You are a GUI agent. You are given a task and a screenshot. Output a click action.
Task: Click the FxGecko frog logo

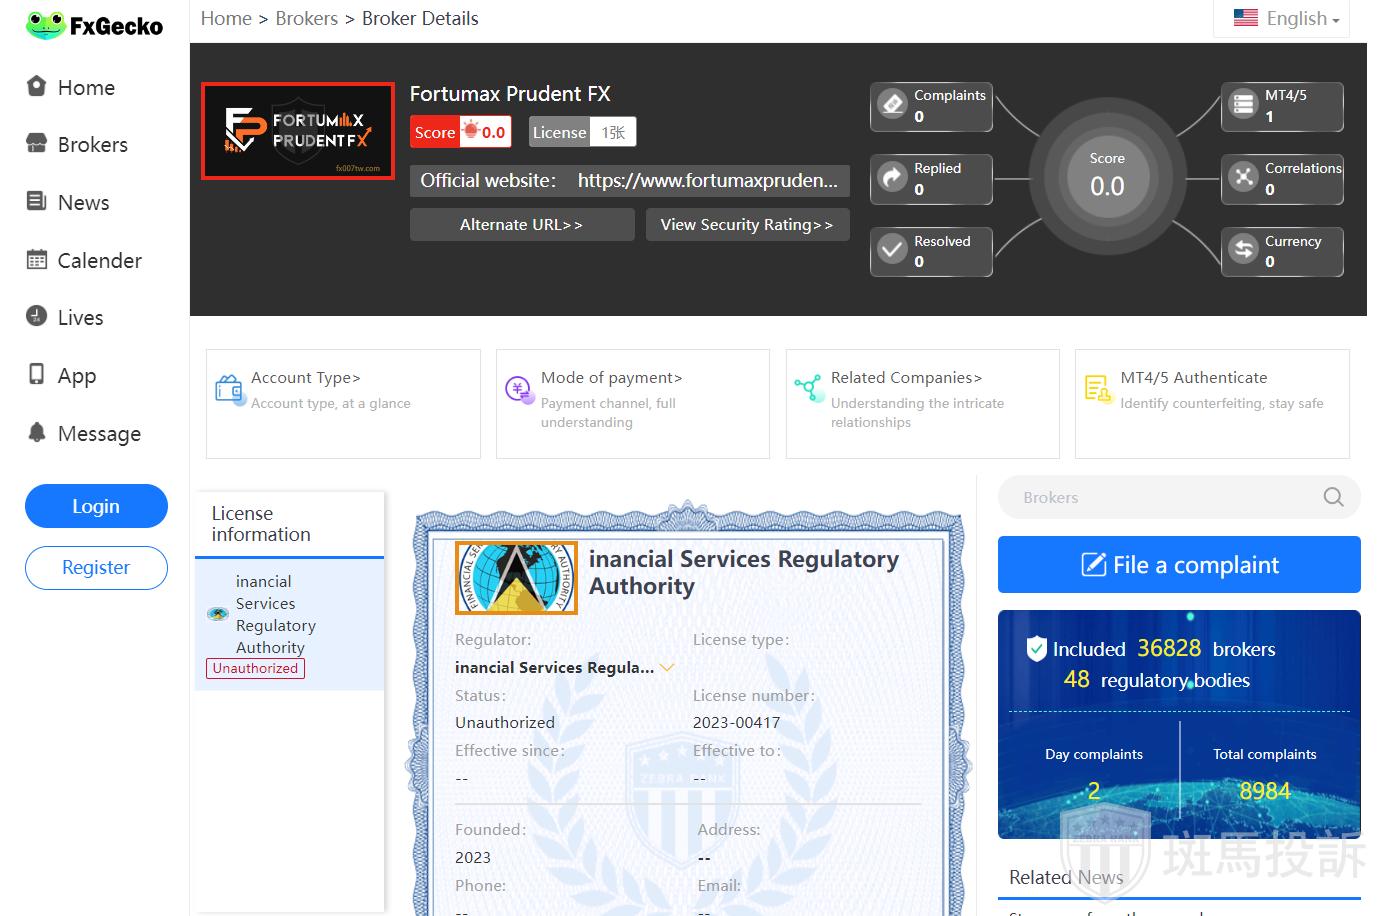[x=45, y=26]
